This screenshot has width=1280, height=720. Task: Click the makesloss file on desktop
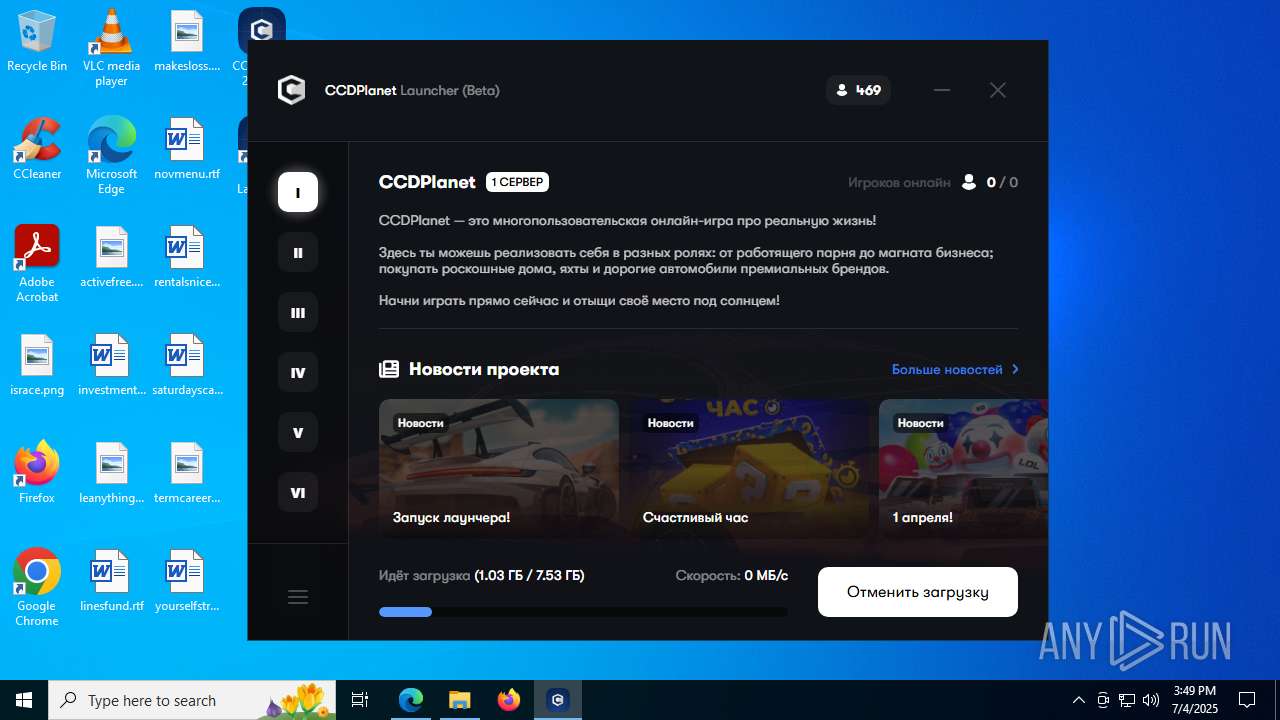tap(187, 42)
